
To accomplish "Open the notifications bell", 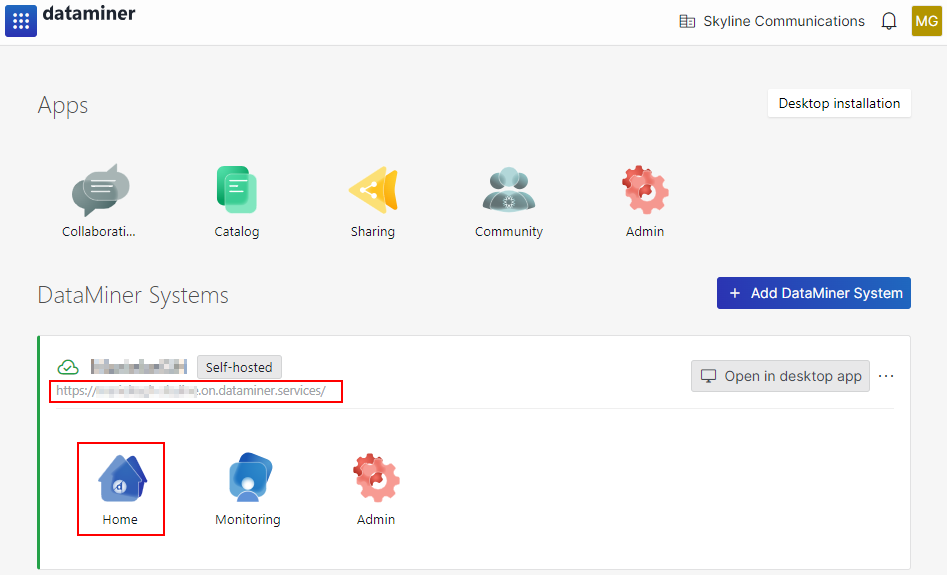I will (x=888, y=21).
